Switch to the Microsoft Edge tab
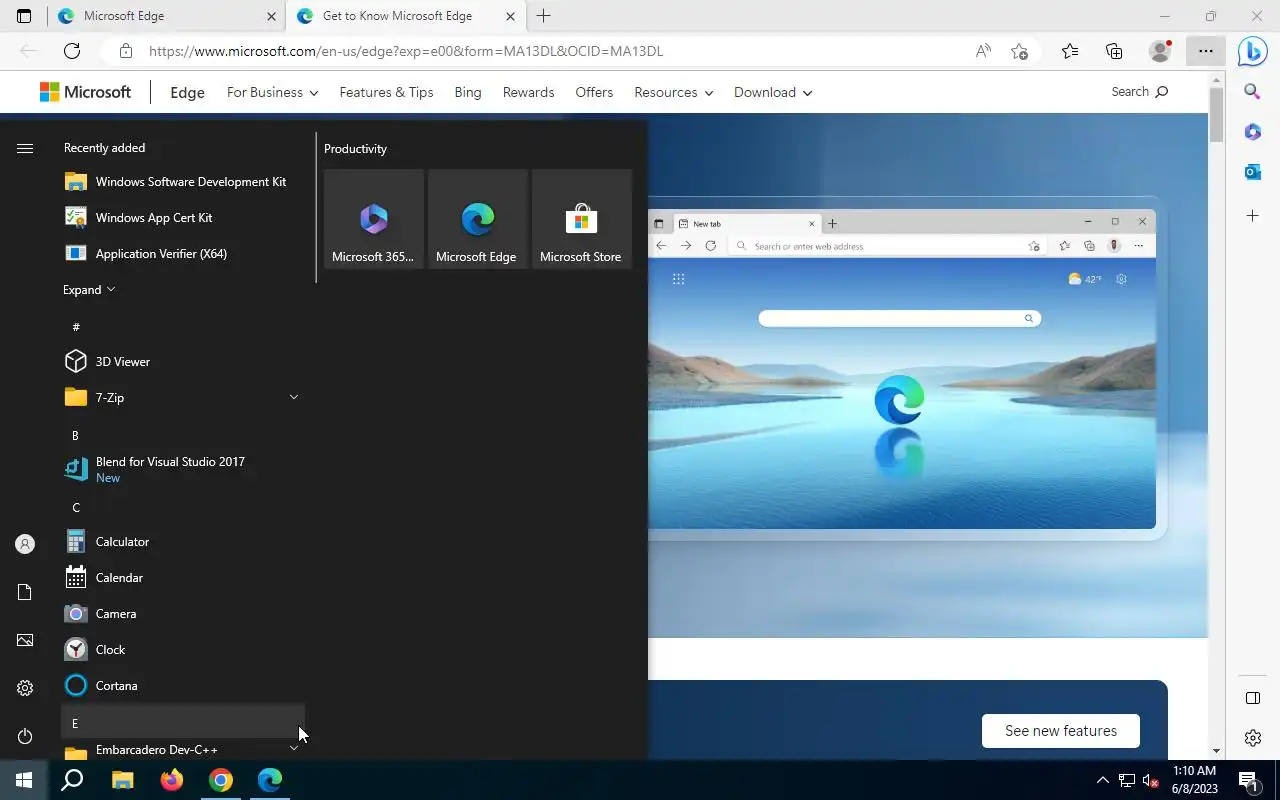Screen dimensions: 1280x800 point(166,16)
